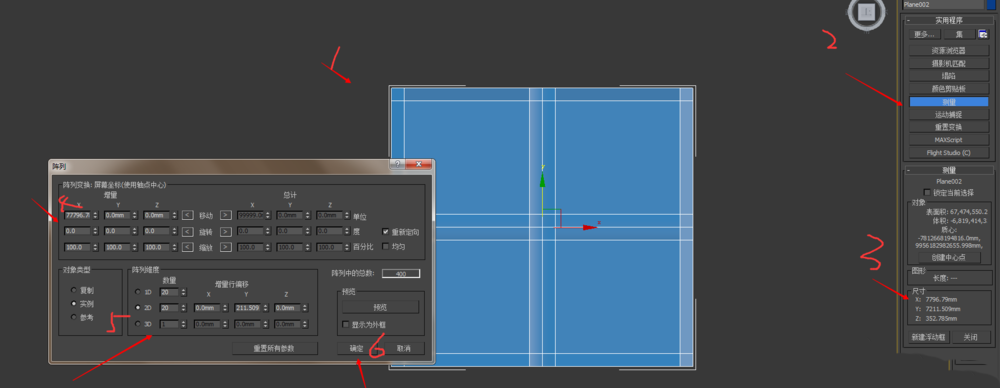Screen dimensions: 1000x388
Task: Click the 集 button
Action: tap(959, 34)
